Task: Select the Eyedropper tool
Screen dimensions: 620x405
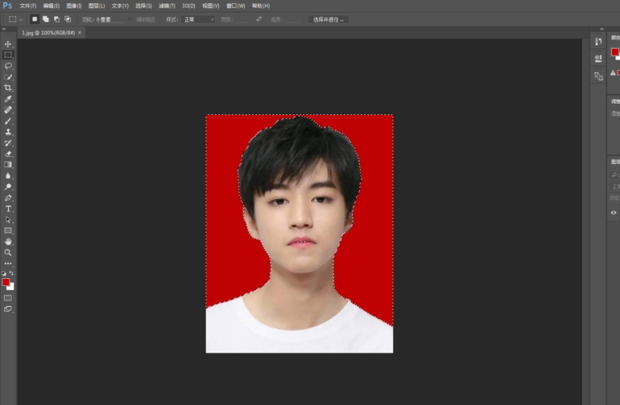Action: (x=8, y=99)
